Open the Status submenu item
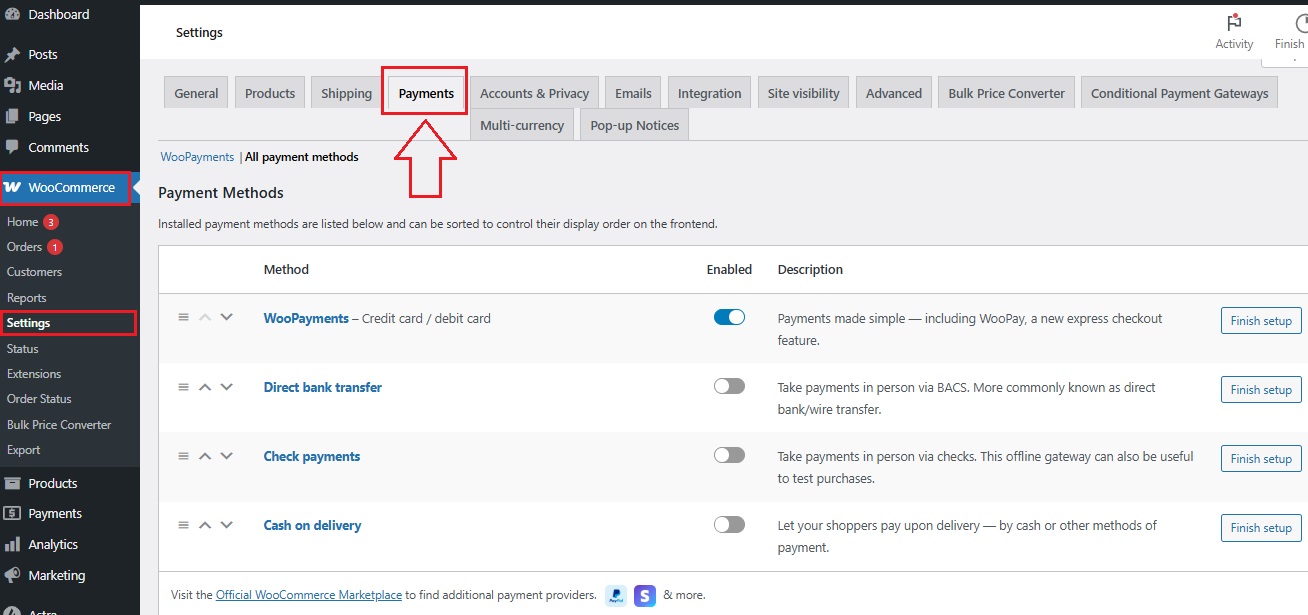The width and height of the screenshot is (1308, 615). point(23,349)
